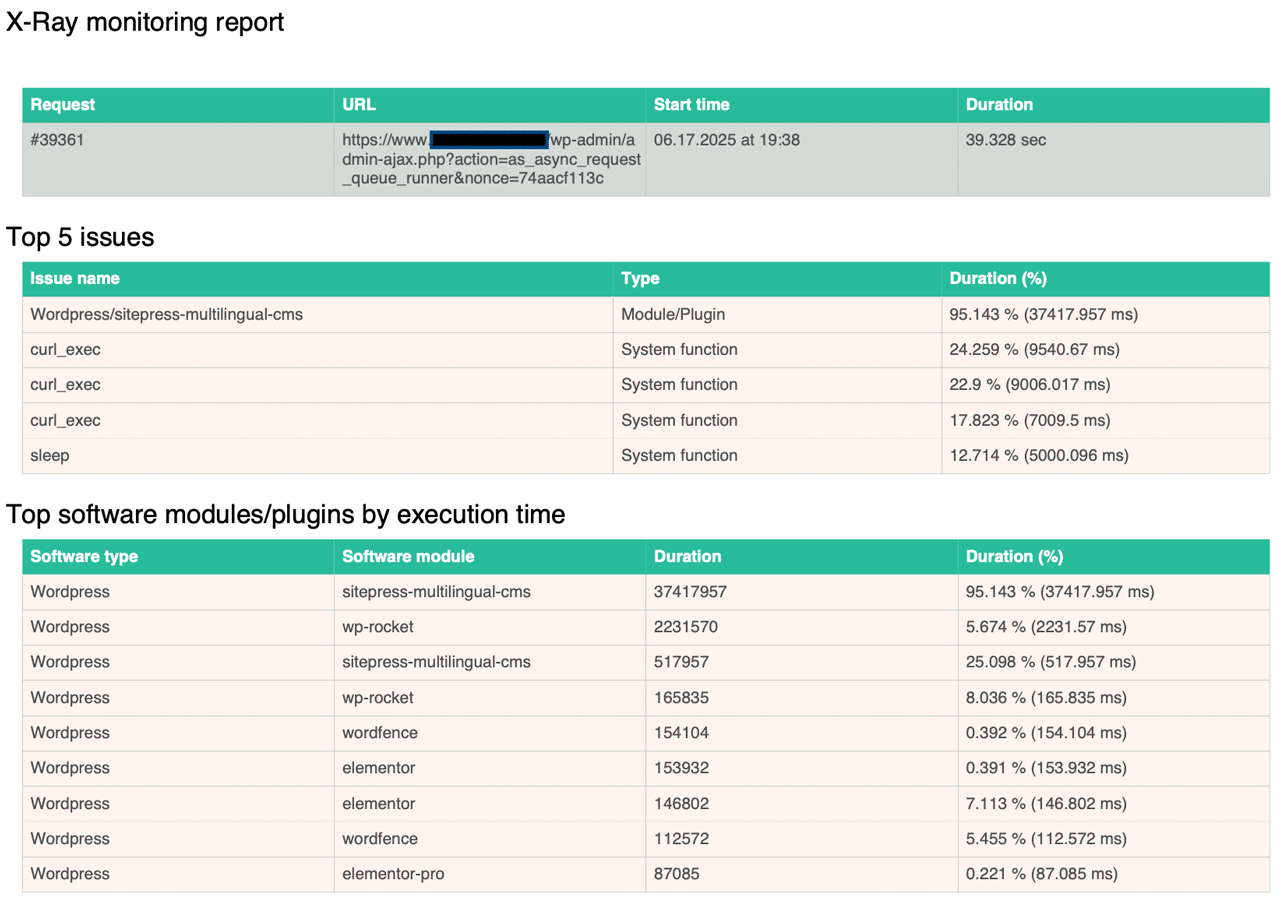This screenshot has width=1280, height=903.
Task: Click the "39.328 sec" duration value
Action: (x=1006, y=140)
